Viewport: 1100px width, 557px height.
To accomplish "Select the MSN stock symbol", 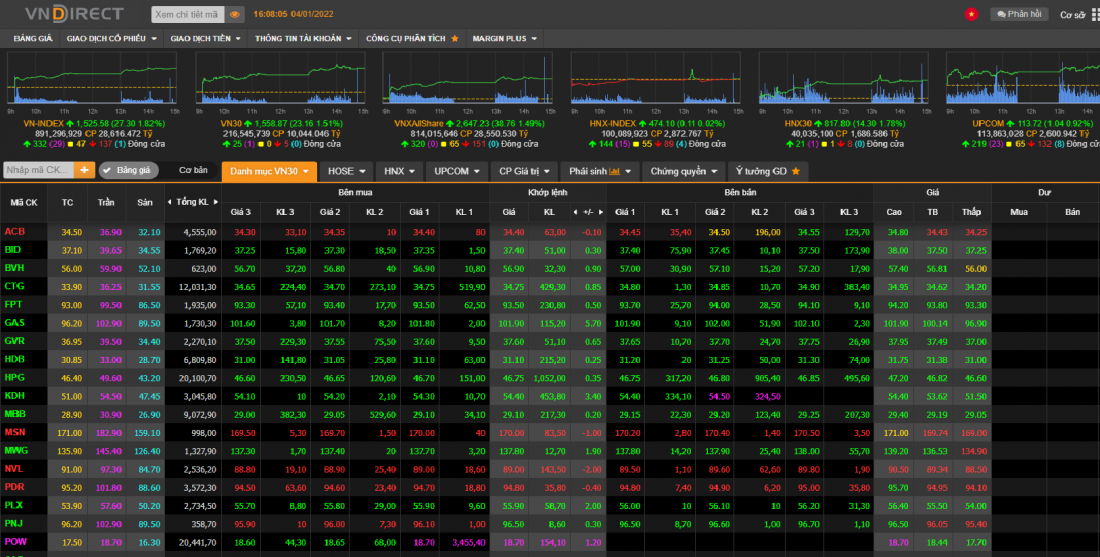I will 15,432.
